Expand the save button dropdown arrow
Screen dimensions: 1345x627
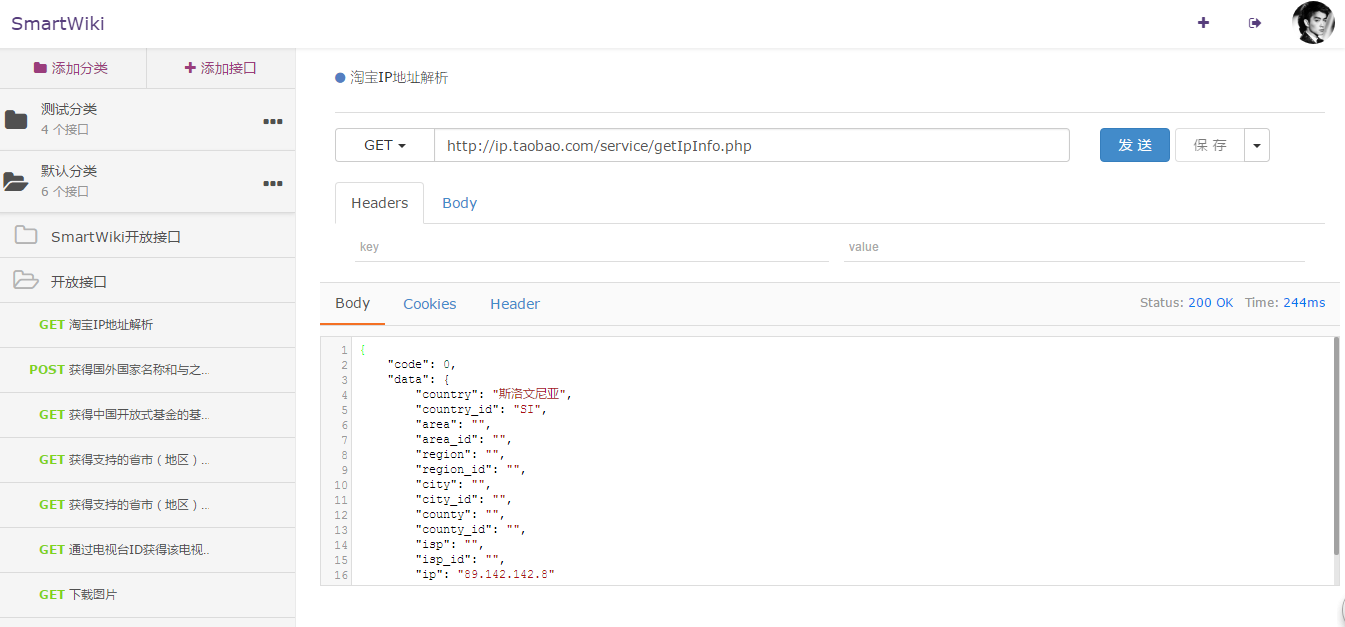point(1257,145)
